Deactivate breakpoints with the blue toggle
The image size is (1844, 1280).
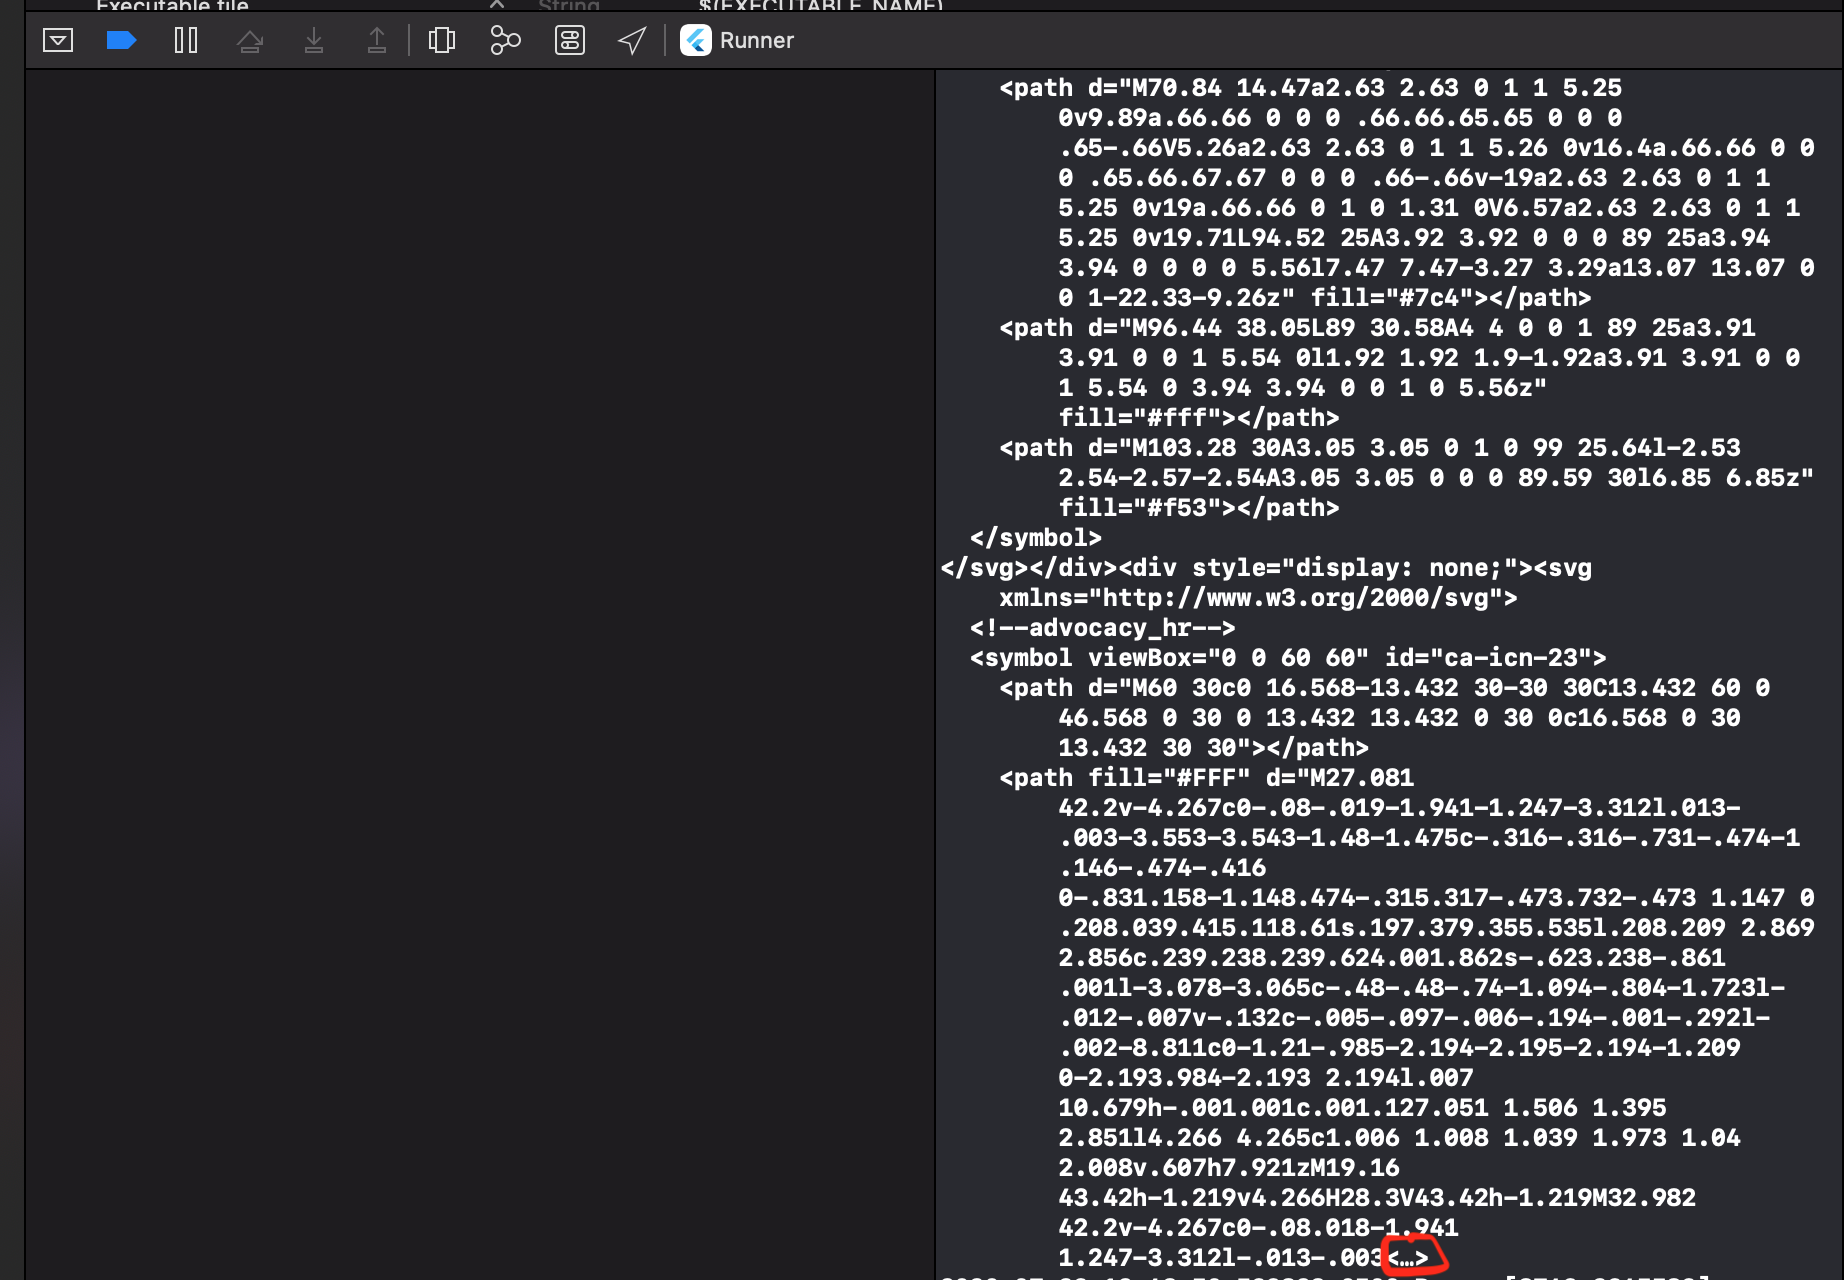pos(121,40)
